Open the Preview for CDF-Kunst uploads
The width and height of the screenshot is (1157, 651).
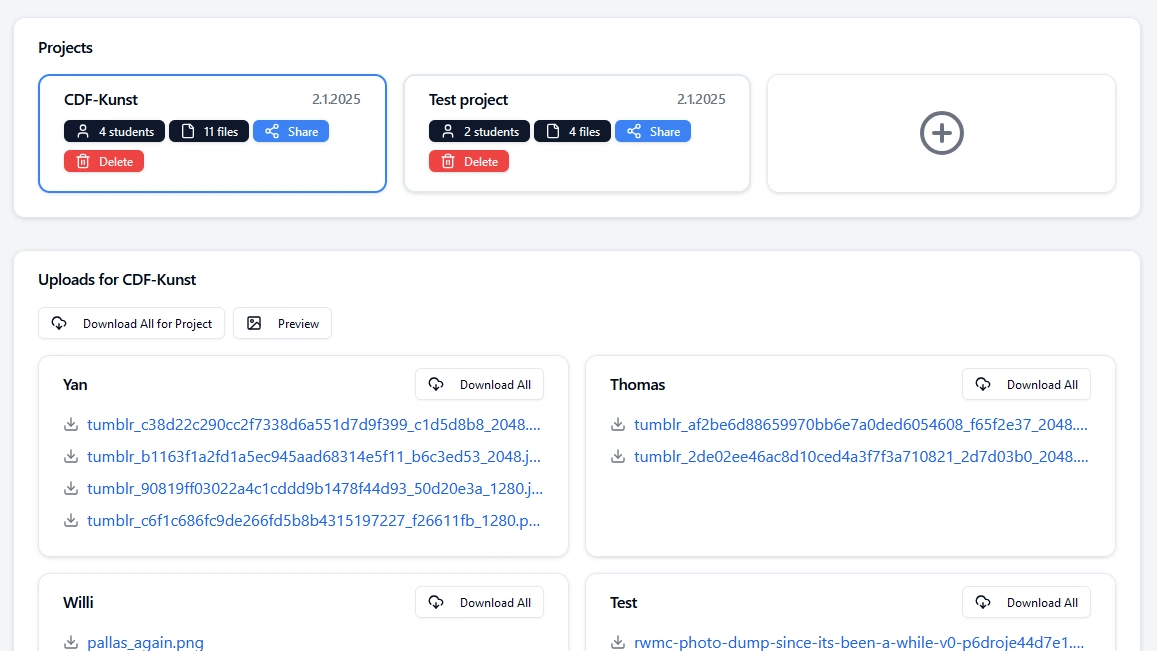tap(282, 323)
